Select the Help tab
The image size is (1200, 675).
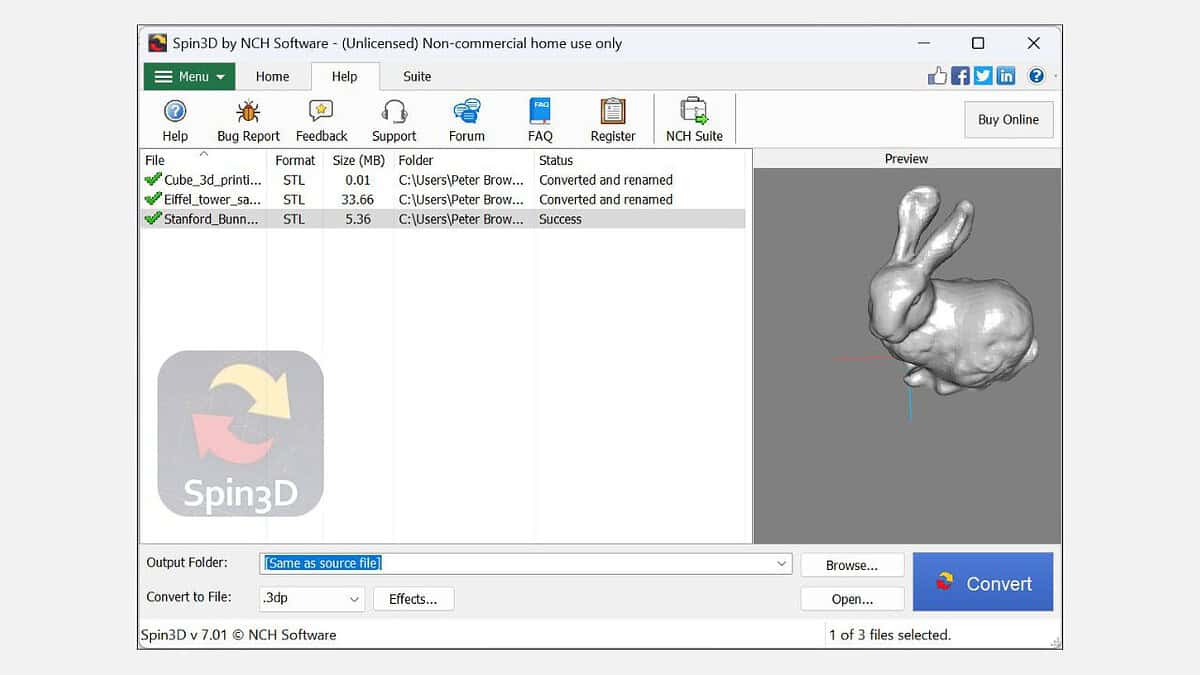(345, 76)
